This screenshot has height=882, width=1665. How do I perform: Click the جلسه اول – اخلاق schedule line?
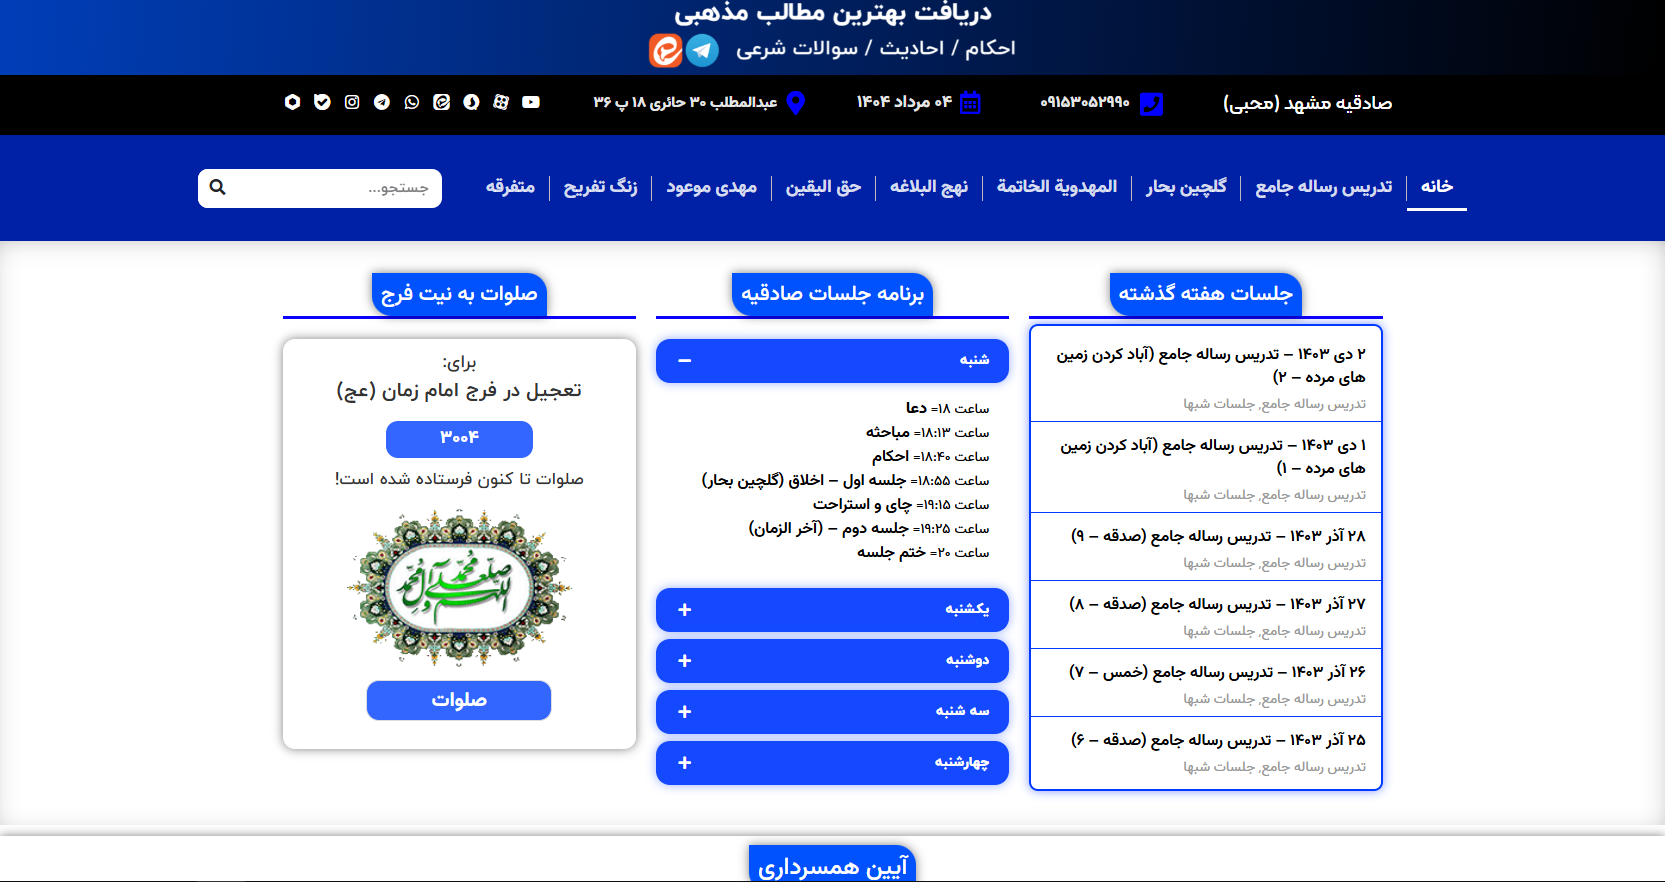click(845, 480)
